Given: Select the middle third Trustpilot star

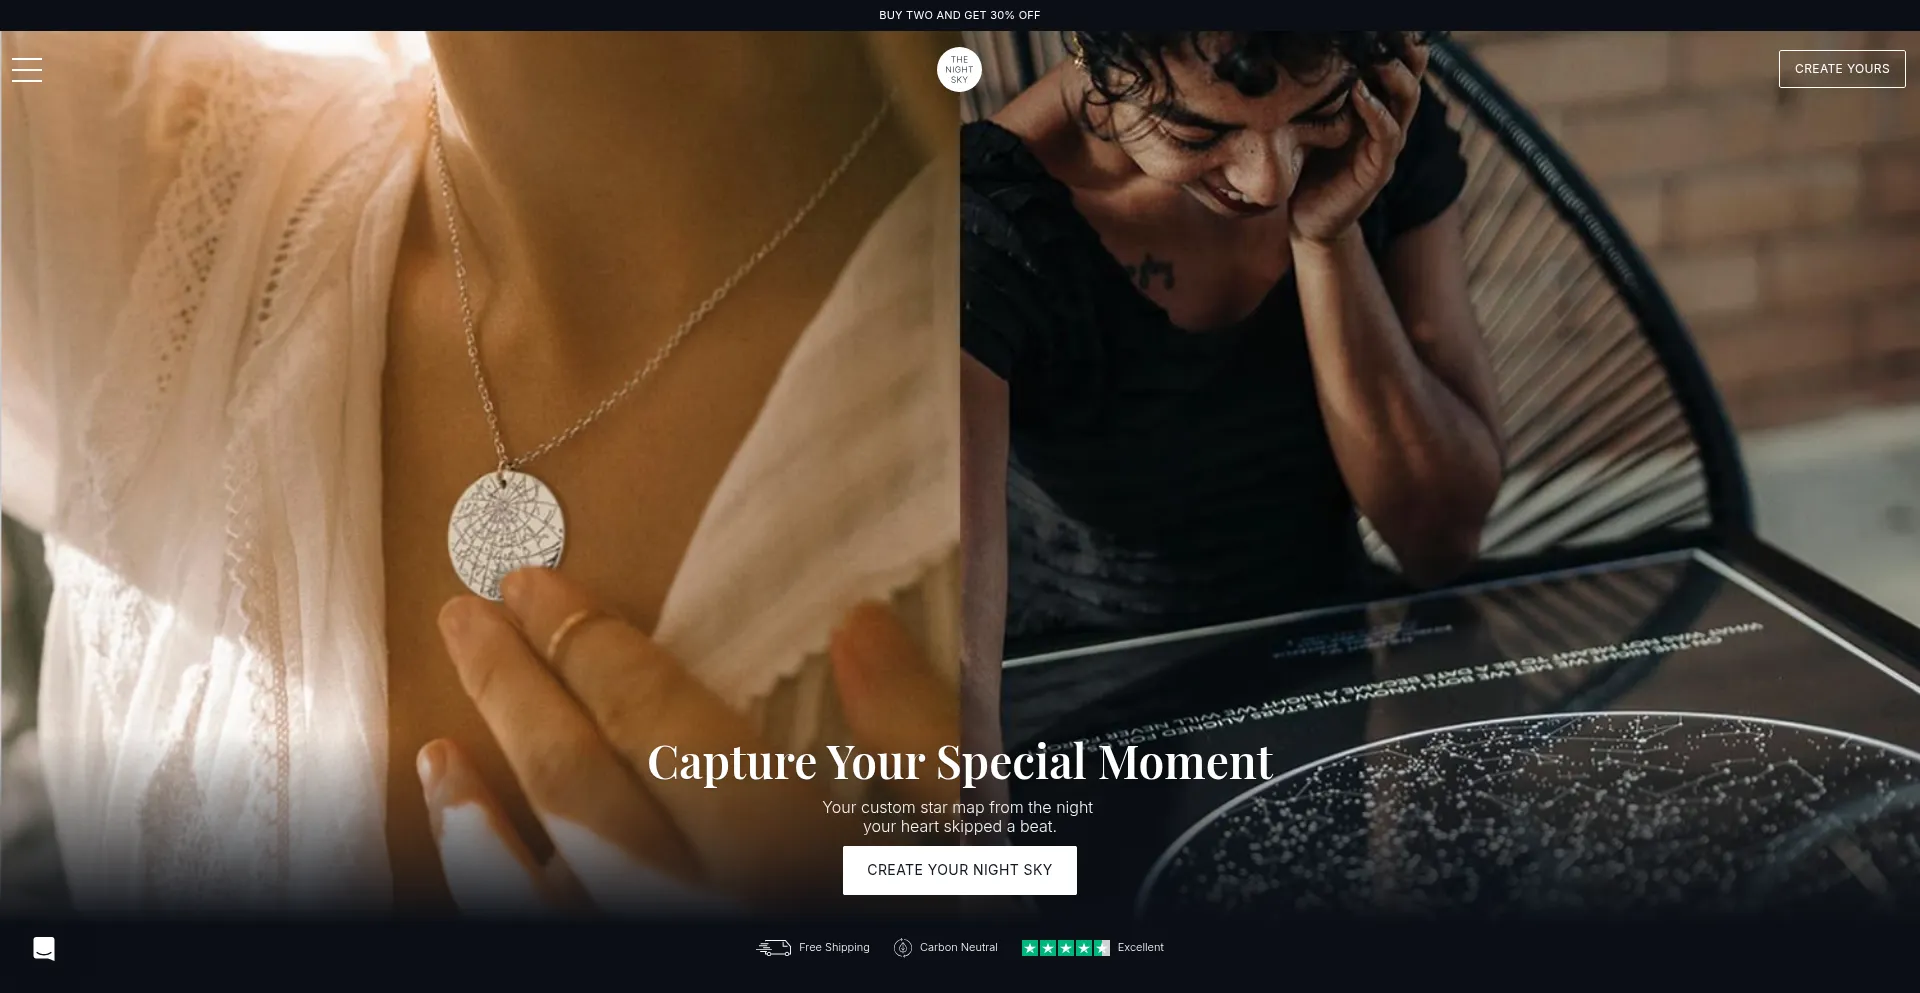Looking at the screenshot, I should (x=1066, y=948).
